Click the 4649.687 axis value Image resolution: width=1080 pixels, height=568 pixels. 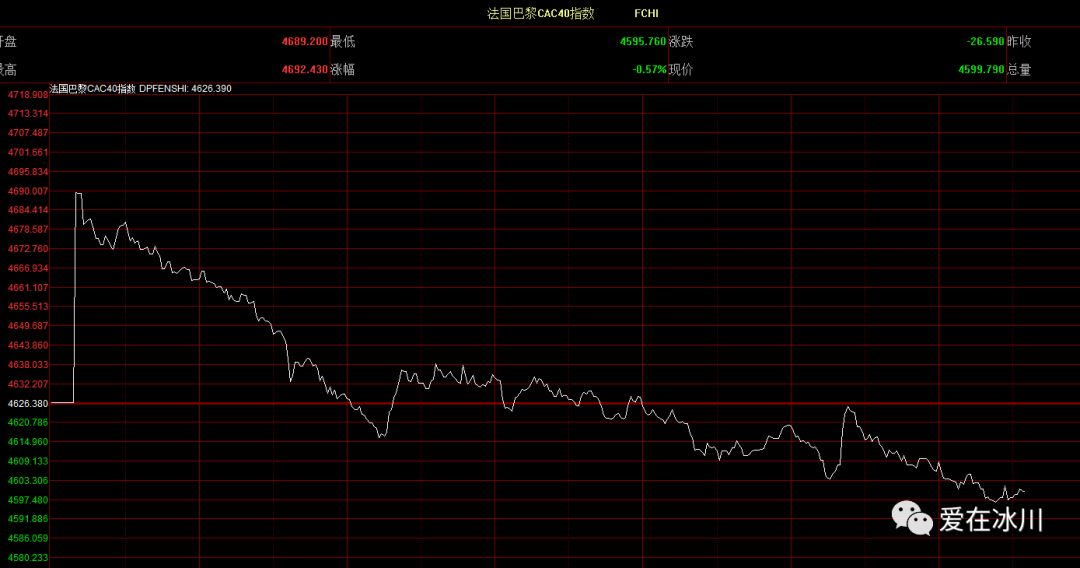point(28,326)
